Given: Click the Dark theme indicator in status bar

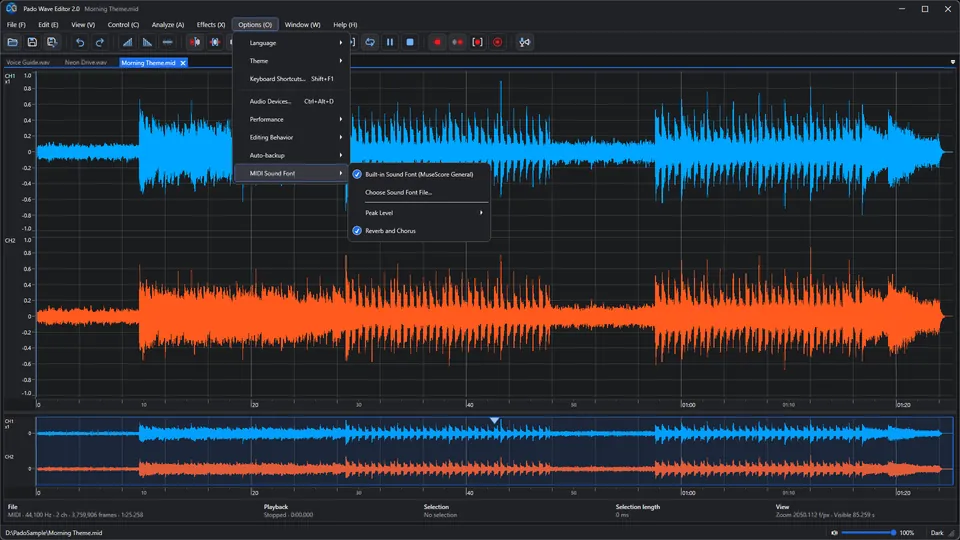Looking at the screenshot, I should click(937, 533).
